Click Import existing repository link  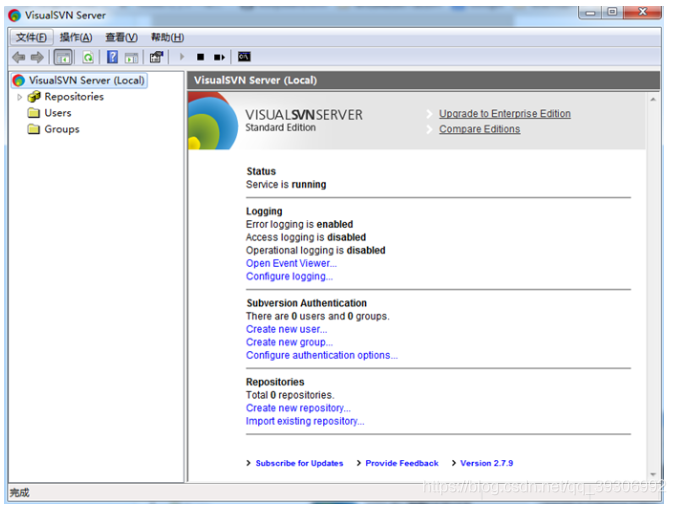tap(305, 421)
